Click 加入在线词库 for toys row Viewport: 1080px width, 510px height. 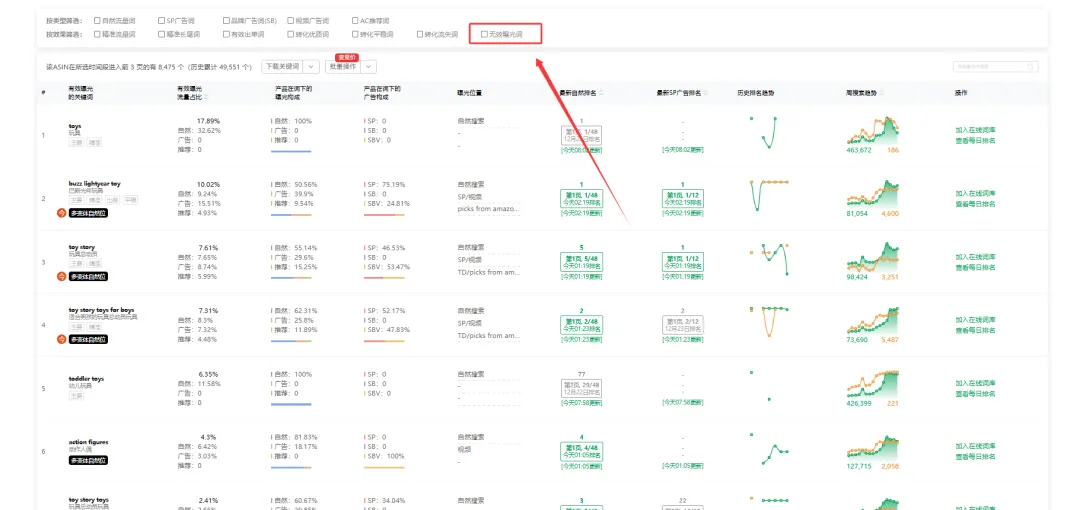(x=975, y=130)
